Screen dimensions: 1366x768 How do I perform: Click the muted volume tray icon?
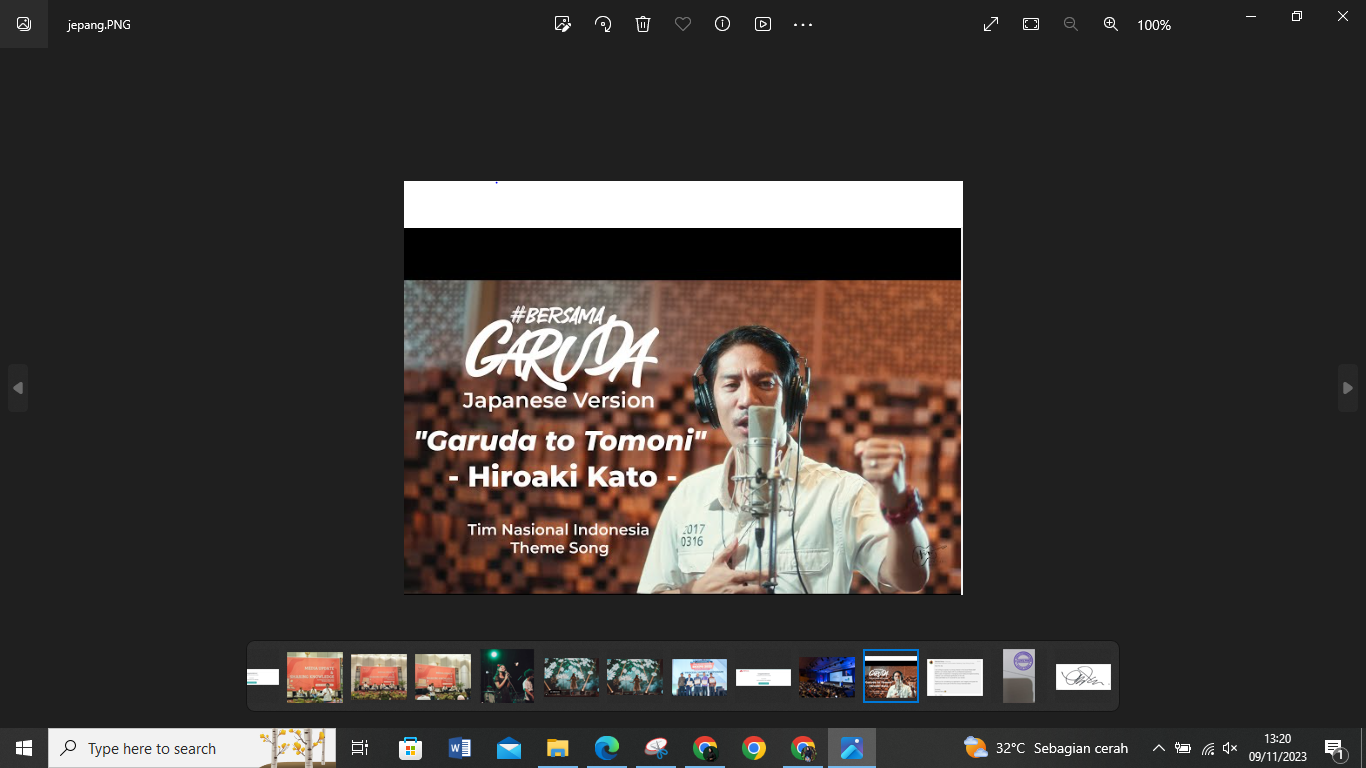(x=1231, y=748)
